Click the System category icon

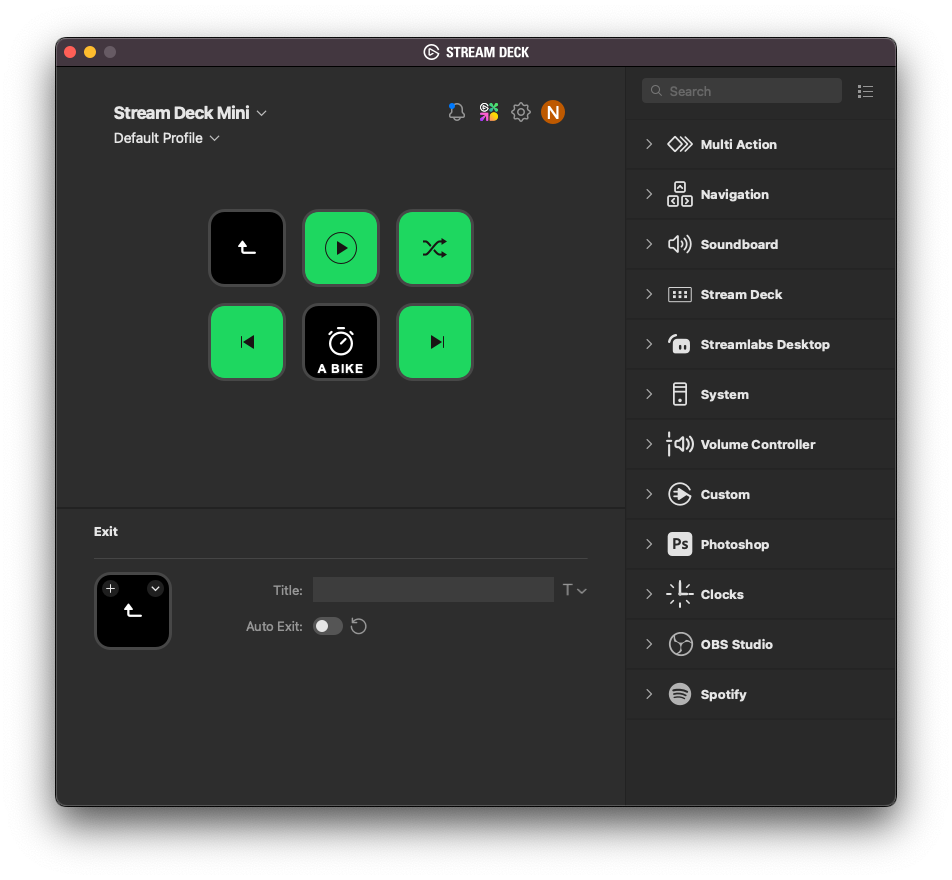click(679, 394)
